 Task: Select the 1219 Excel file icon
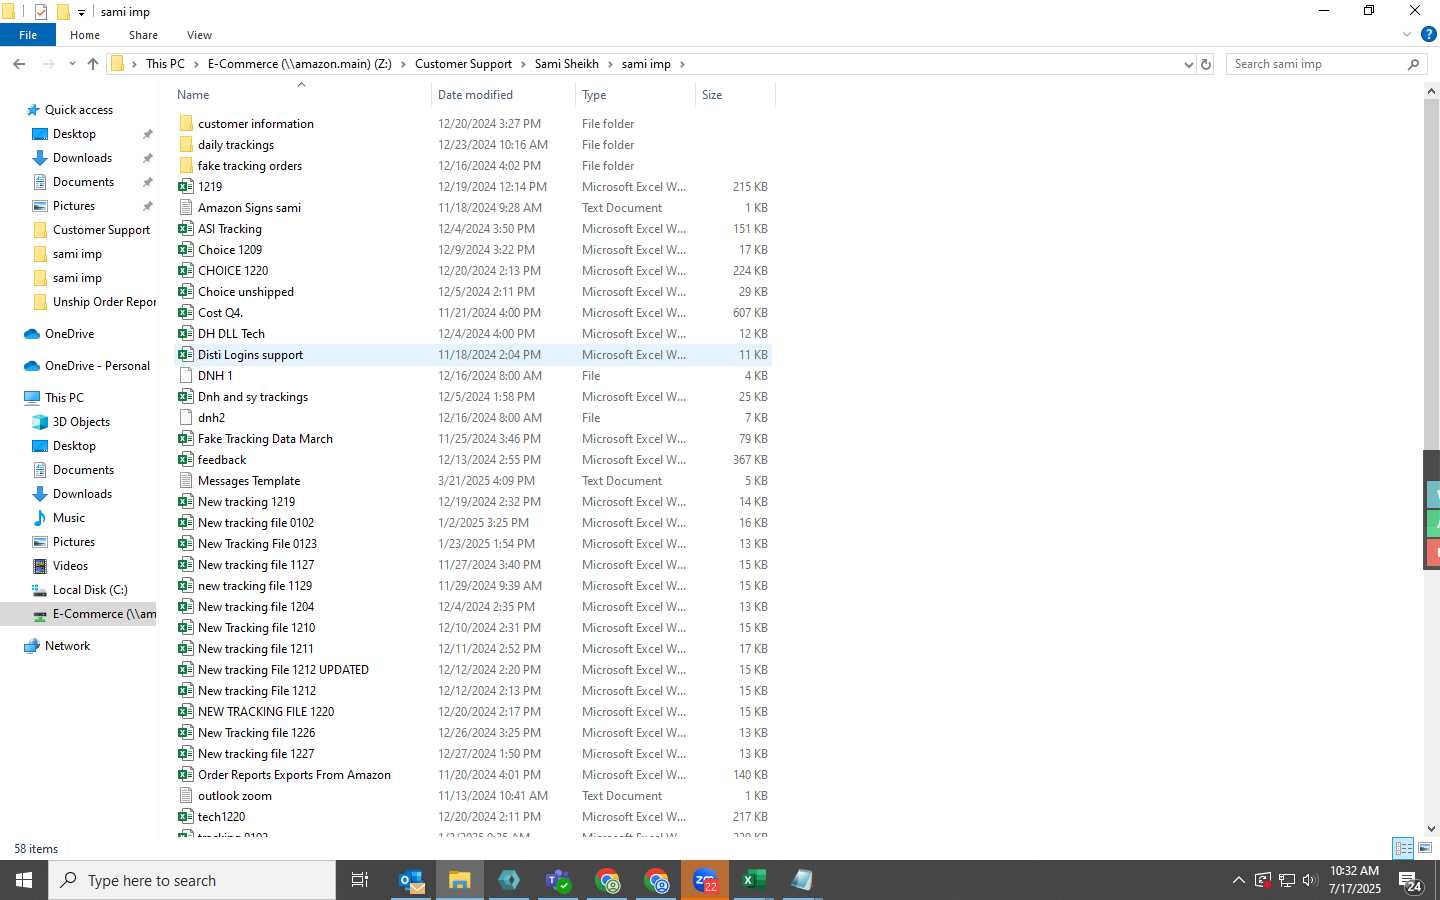186,186
